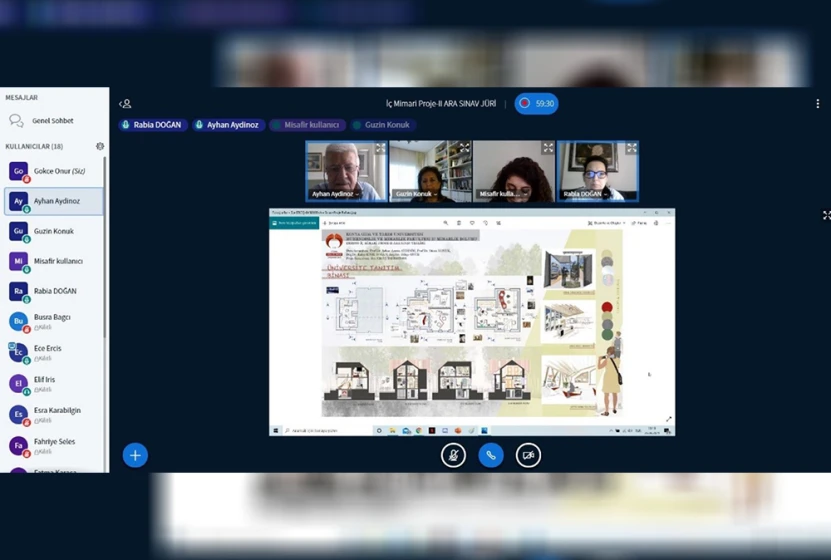Toggle the microphone mute button
Screen dimensions: 831x560
[x=453, y=455]
